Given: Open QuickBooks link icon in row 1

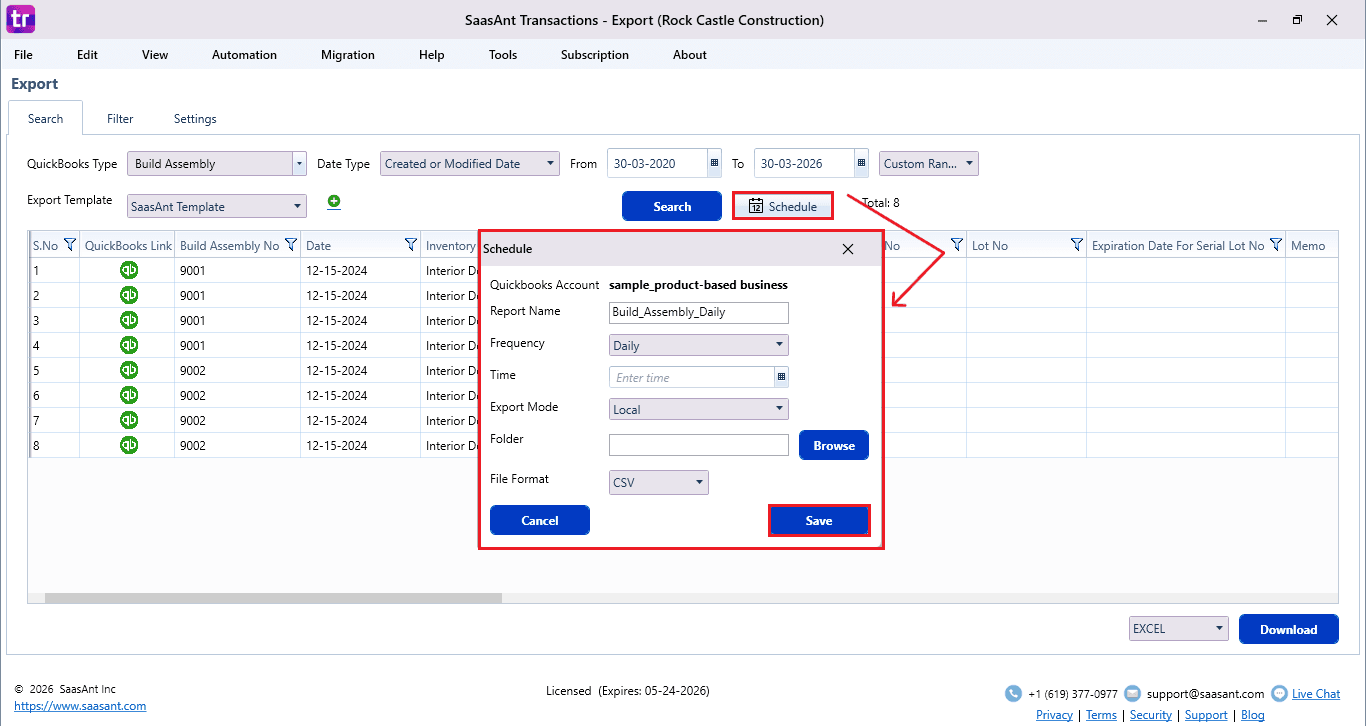Looking at the screenshot, I should tap(129, 270).
